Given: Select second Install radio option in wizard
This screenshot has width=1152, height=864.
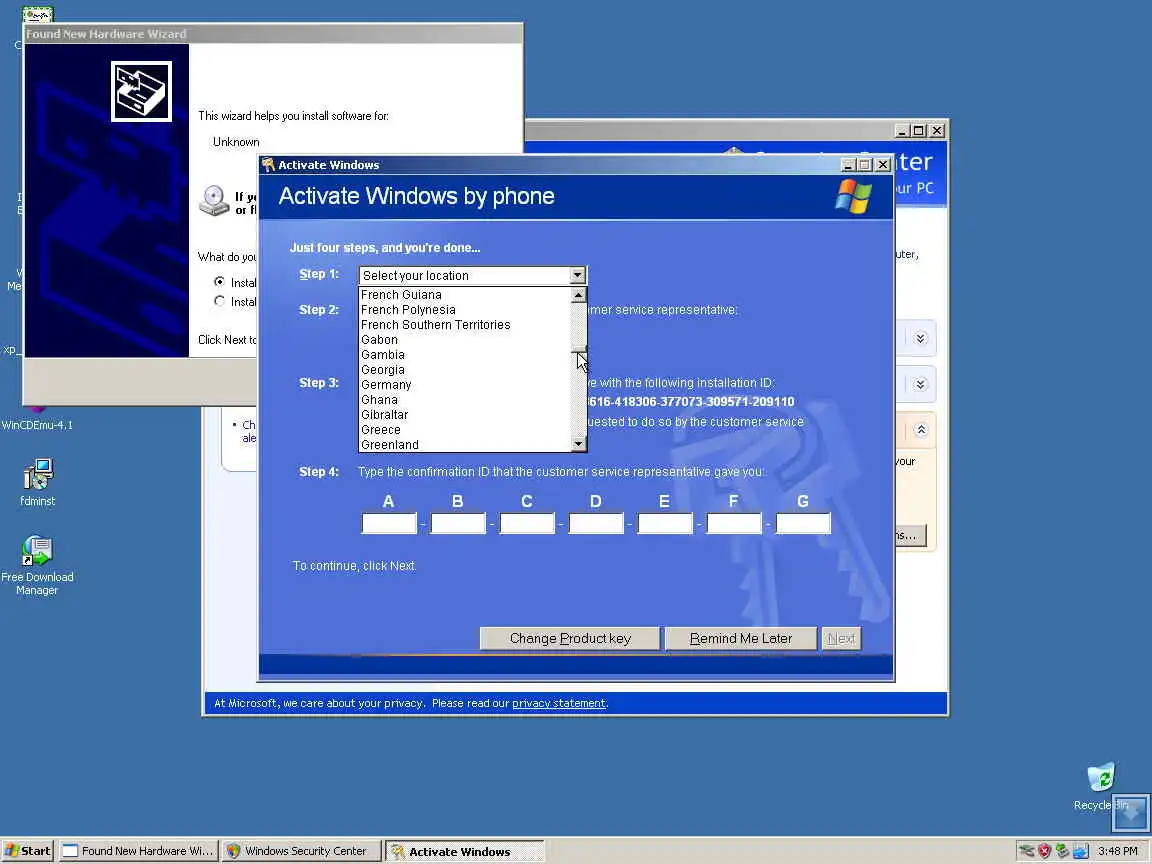Looking at the screenshot, I should (219, 300).
